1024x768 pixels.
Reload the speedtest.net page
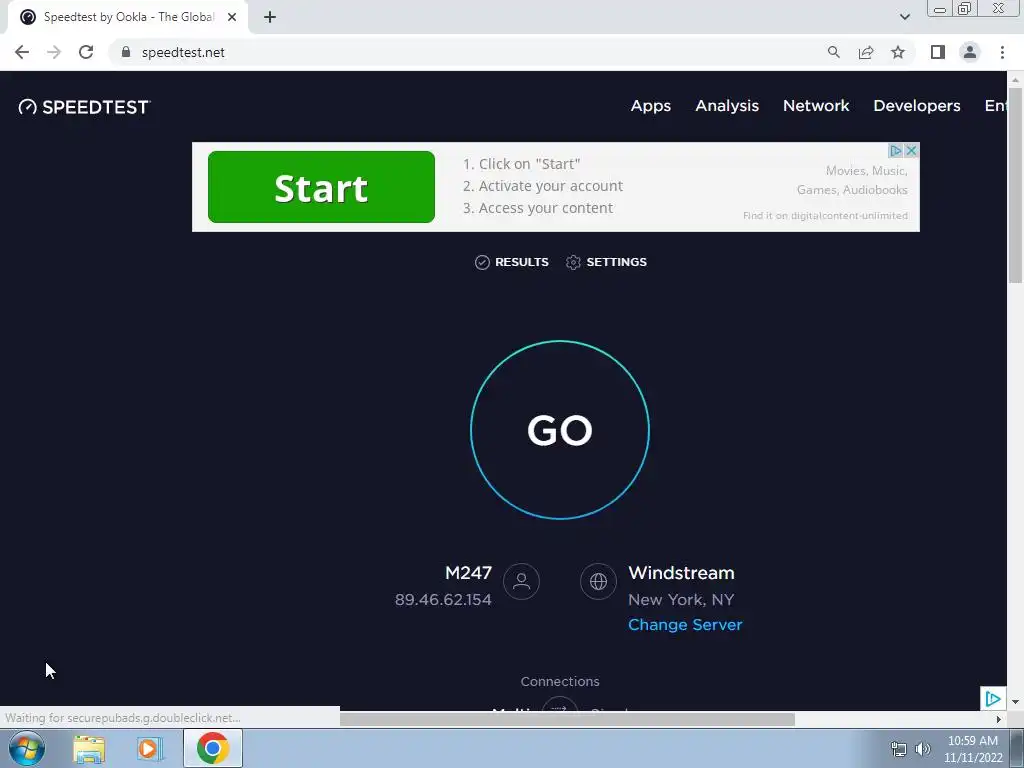86,52
